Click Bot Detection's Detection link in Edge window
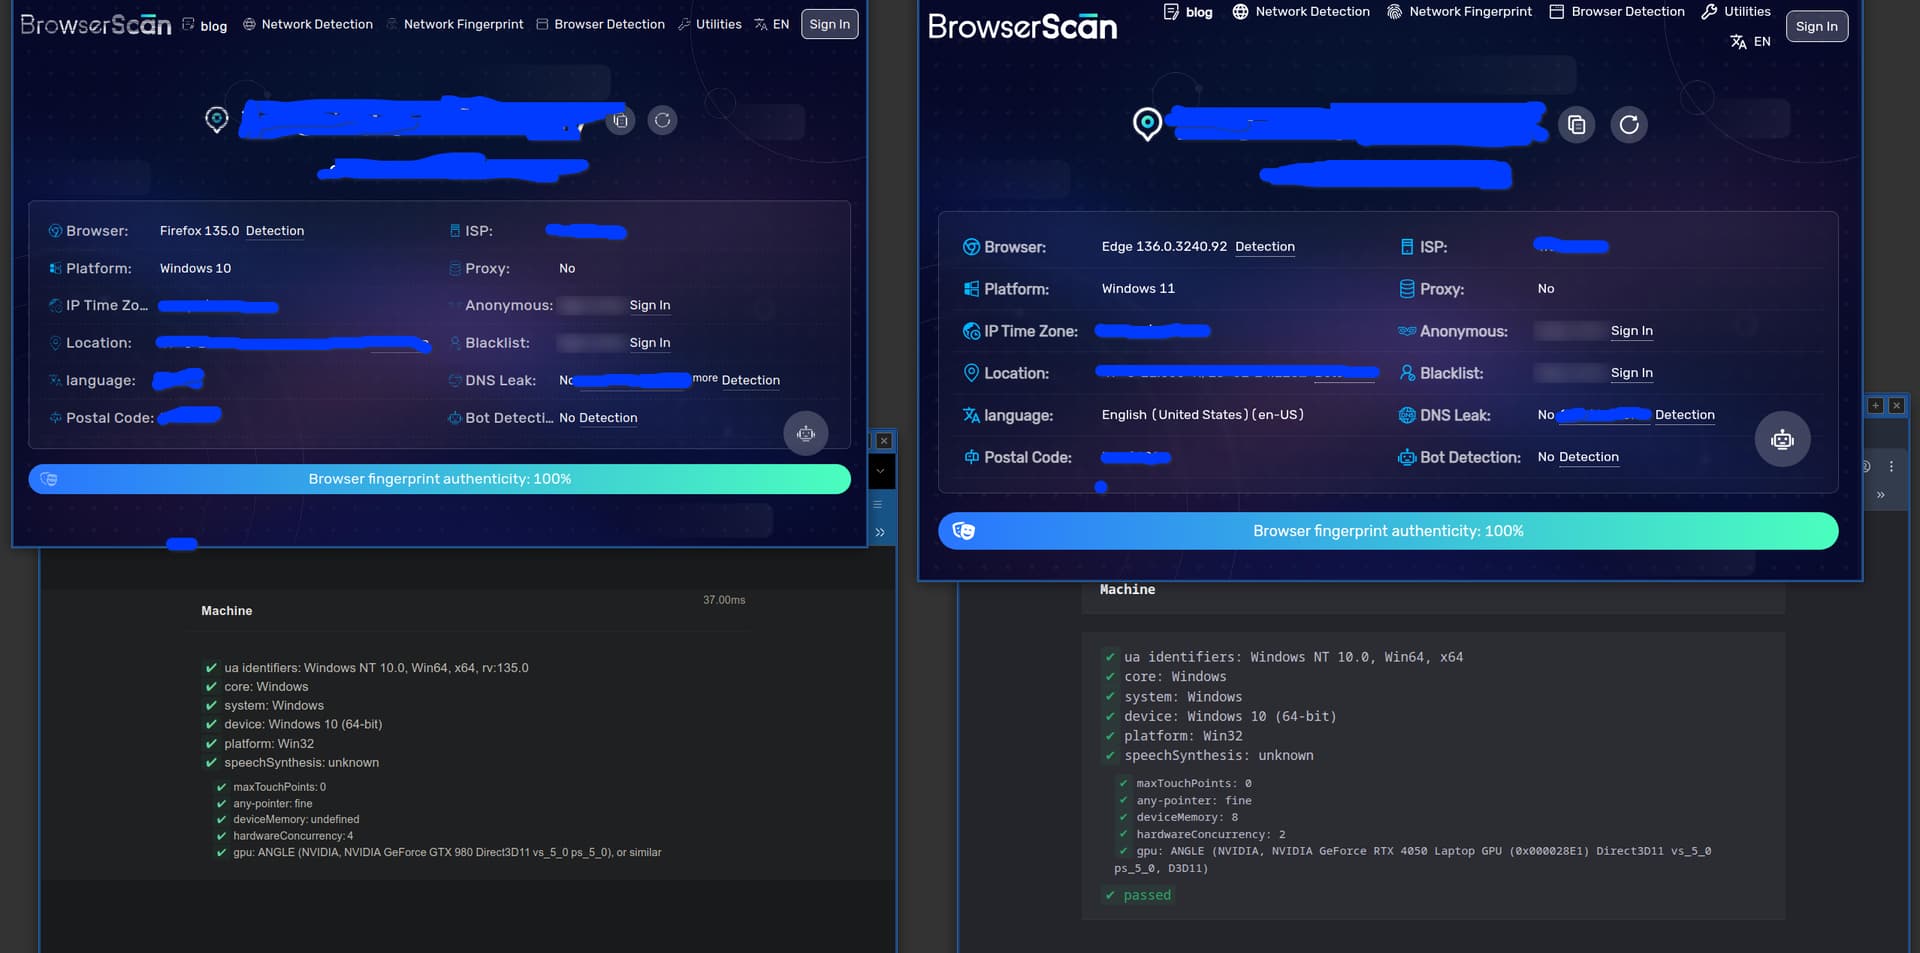1920x953 pixels. [1588, 457]
